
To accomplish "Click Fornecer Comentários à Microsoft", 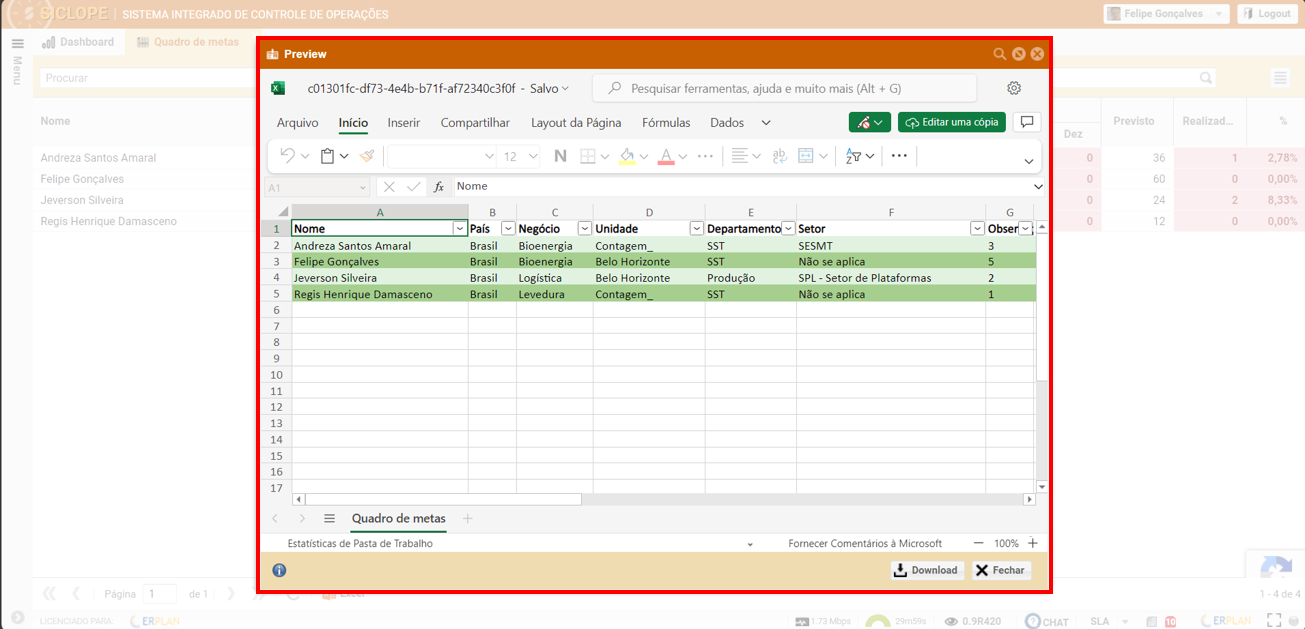I will pyautogui.click(x=865, y=544).
